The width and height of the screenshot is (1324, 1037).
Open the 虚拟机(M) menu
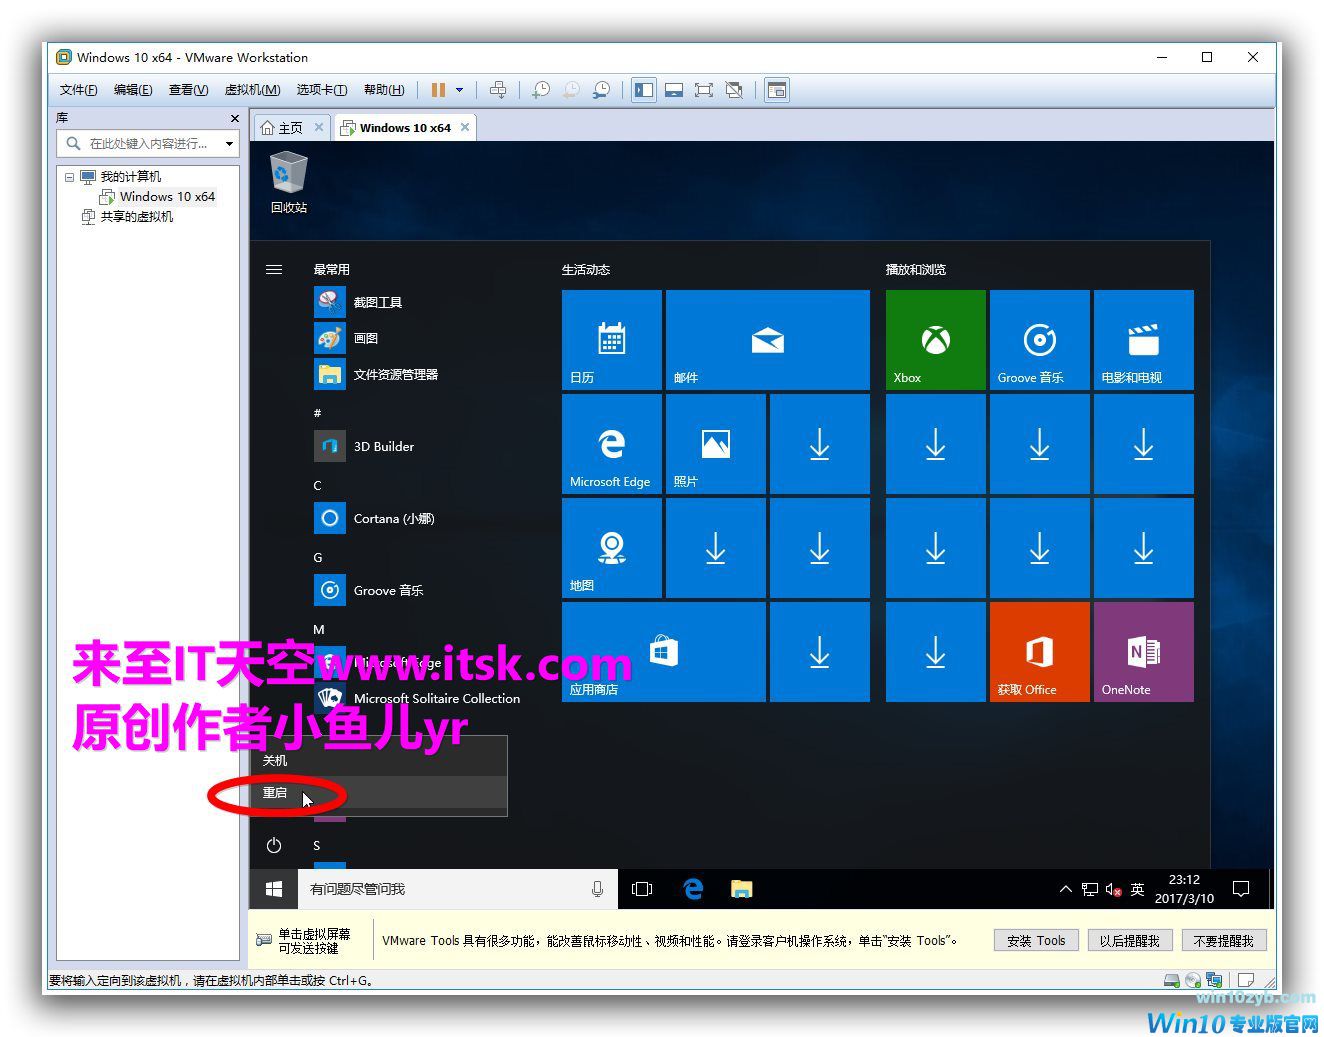252,90
